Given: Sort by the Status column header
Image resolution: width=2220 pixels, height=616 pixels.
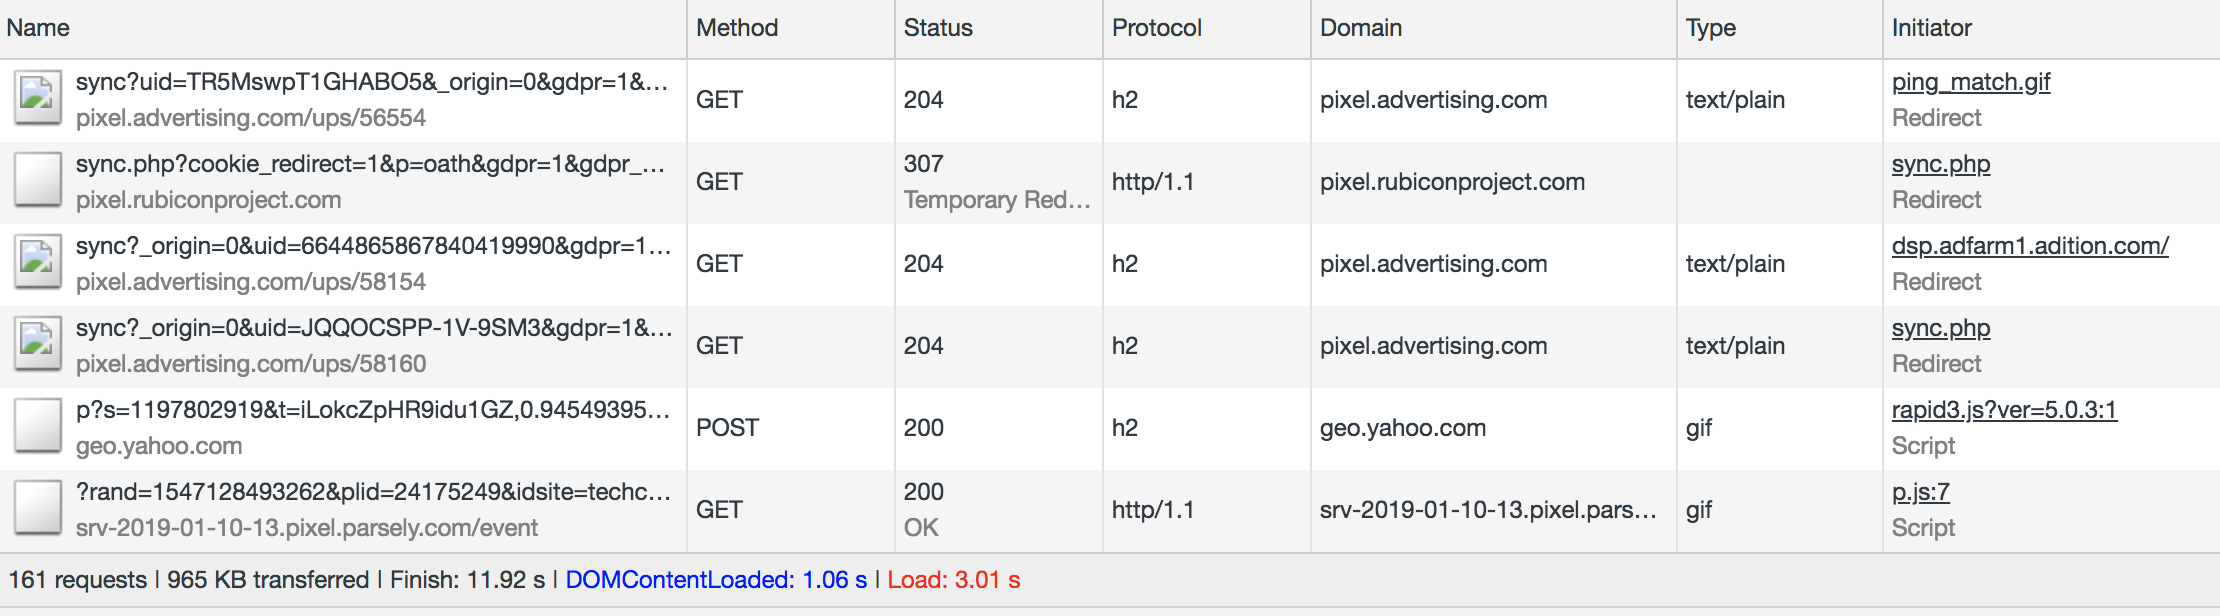Looking at the screenshot, I should tap(999, 28).
